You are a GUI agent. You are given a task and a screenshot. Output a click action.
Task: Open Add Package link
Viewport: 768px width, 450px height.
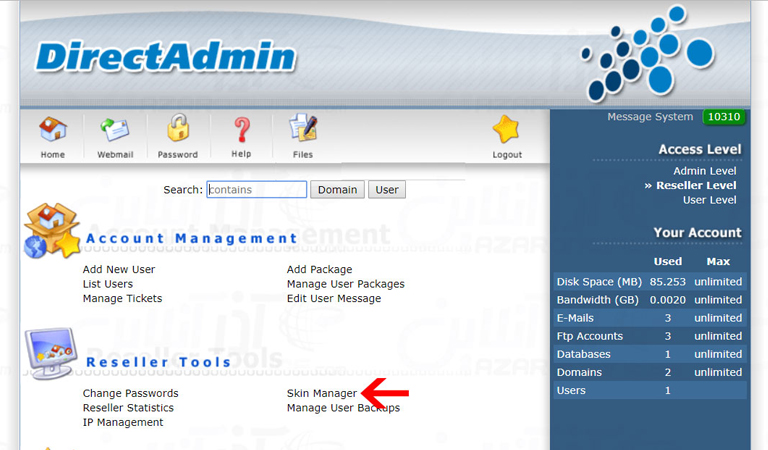pos(319,269)
